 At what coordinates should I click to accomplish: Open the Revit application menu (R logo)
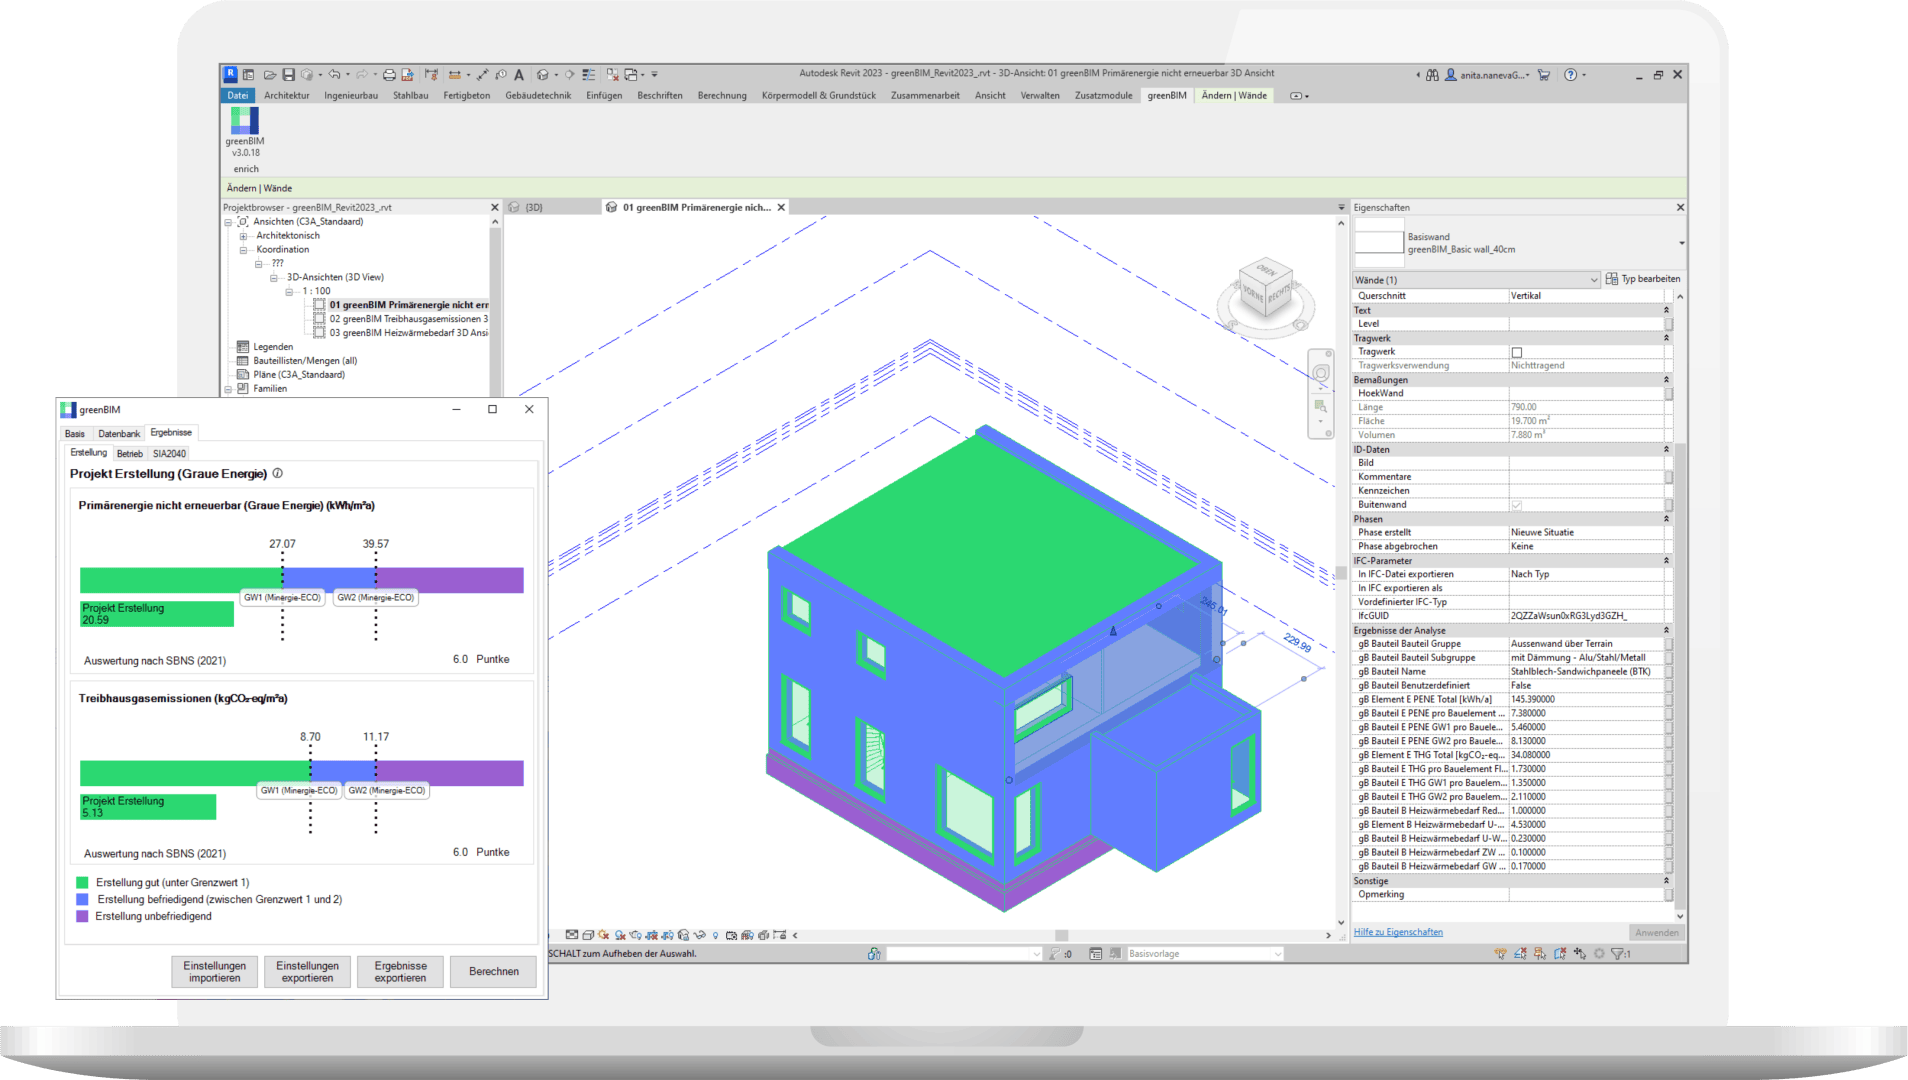point(230,74)
